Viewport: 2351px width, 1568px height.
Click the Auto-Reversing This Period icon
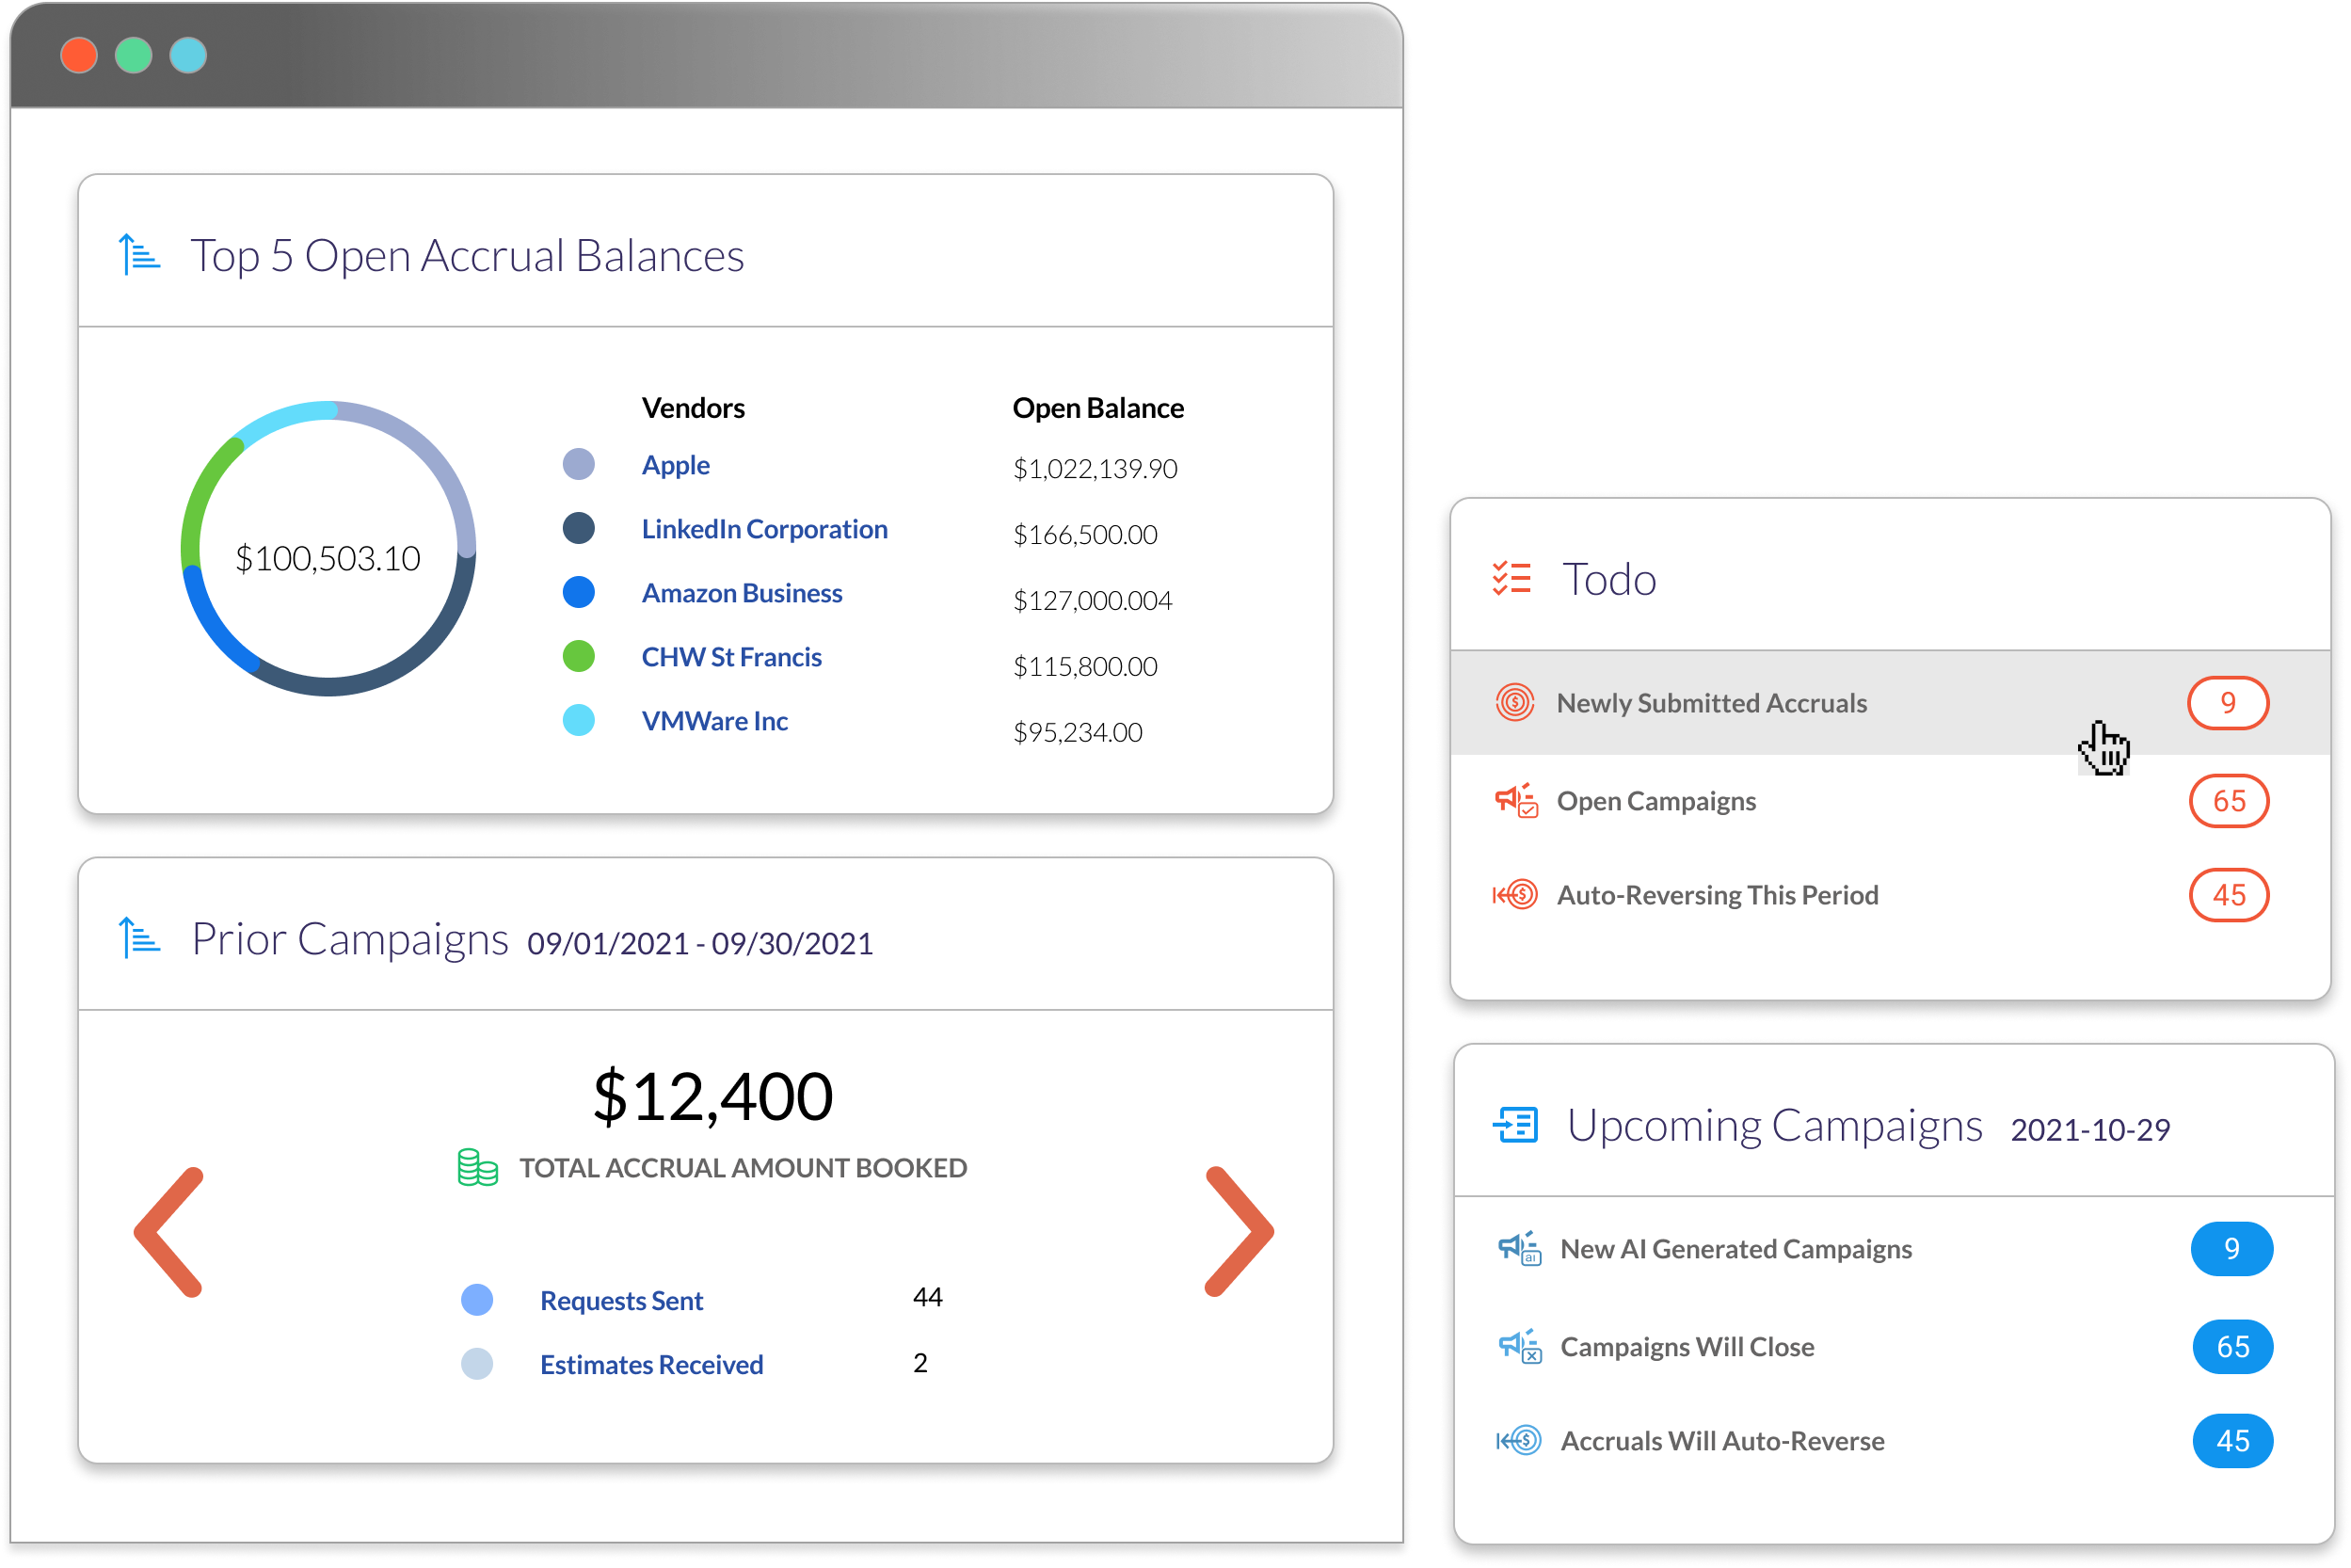click(1515, 895)
